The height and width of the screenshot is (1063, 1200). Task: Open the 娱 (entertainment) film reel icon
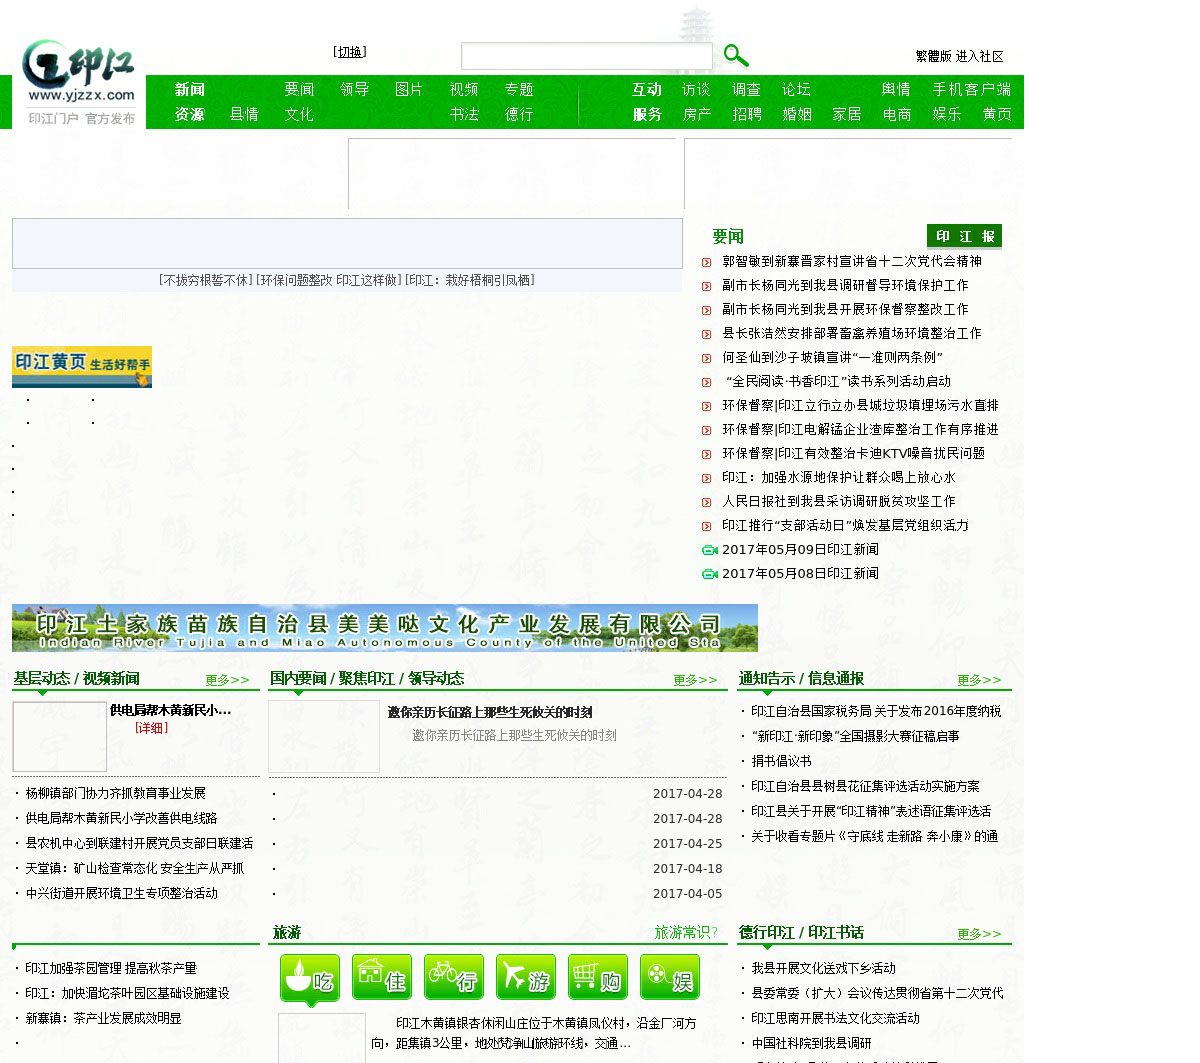tap(670, 978)
